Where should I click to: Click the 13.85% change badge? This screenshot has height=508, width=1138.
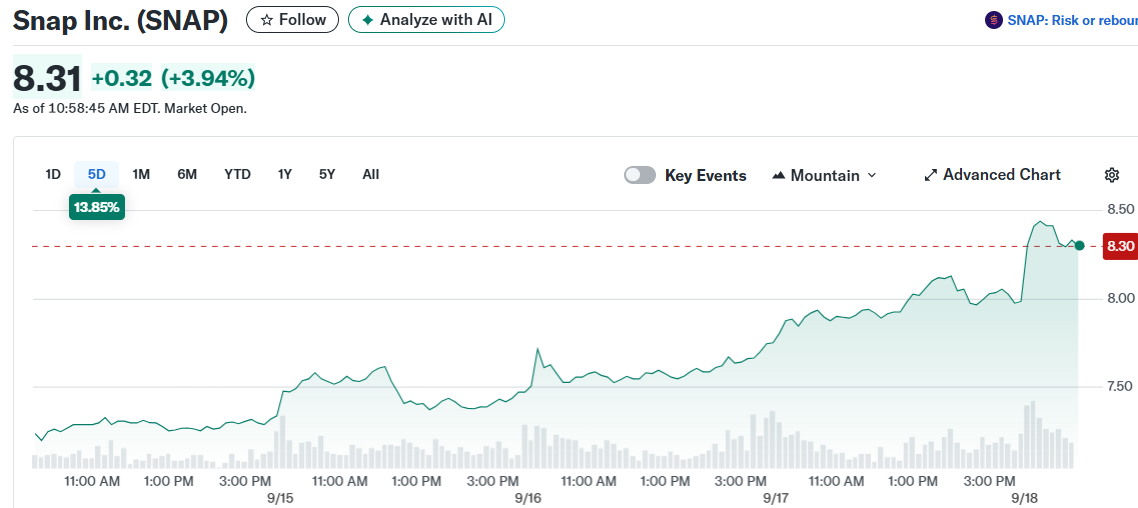pos(97,207)
